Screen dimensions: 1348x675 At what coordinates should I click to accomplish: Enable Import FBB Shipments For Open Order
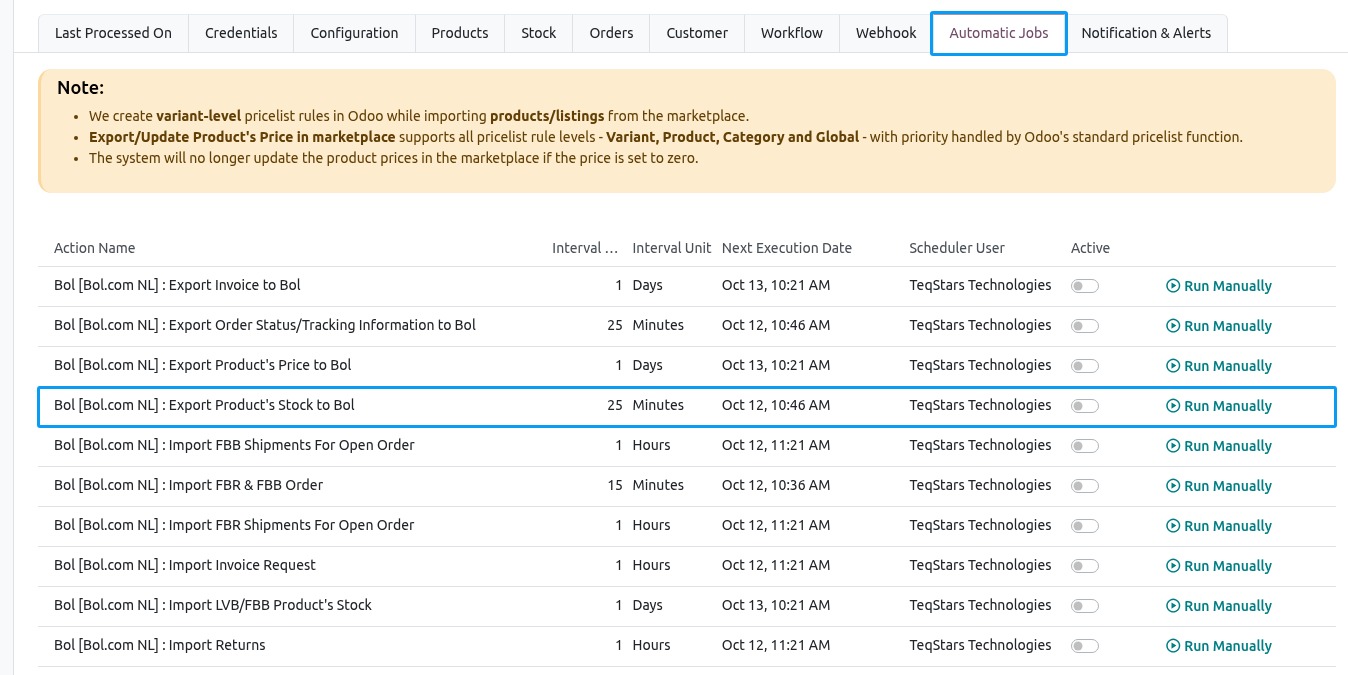(x=1085, y=446)
